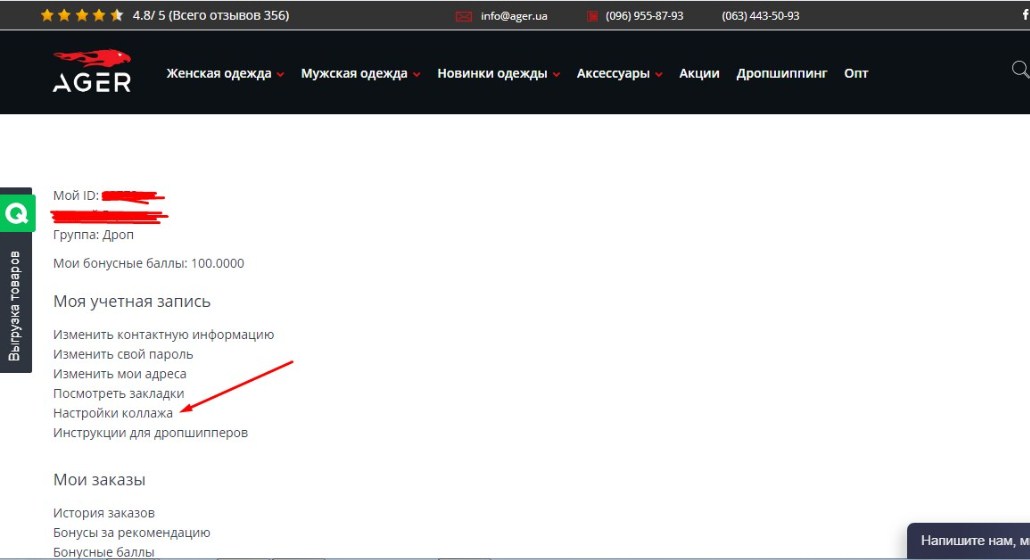Click the AGER logo
This screenshot has width=1030, height=560.
click(x=92, y=72)
